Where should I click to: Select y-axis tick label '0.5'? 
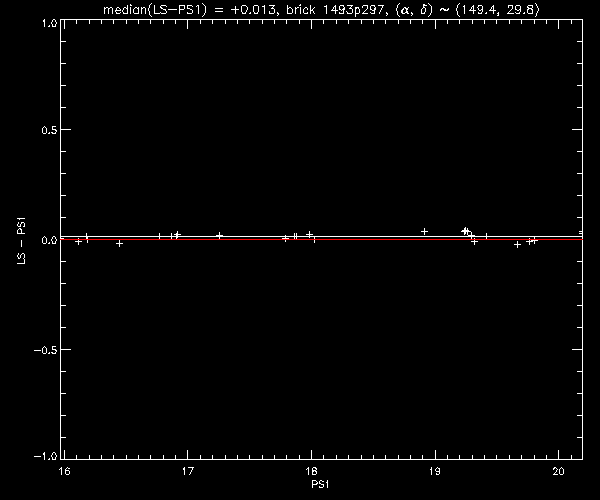49,130
